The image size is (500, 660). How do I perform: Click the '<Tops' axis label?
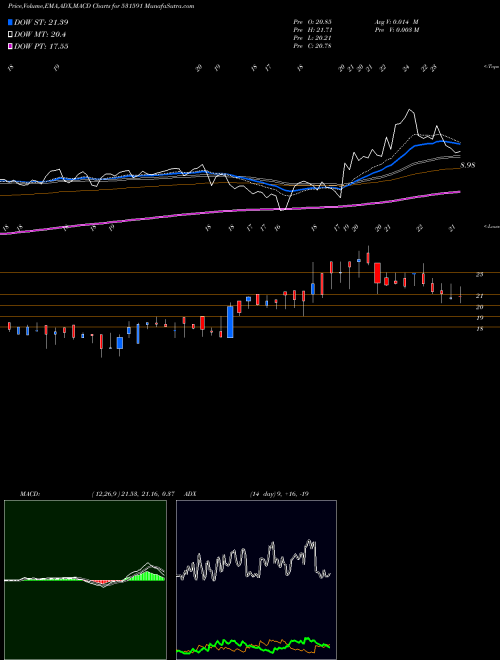pos(491,67)
